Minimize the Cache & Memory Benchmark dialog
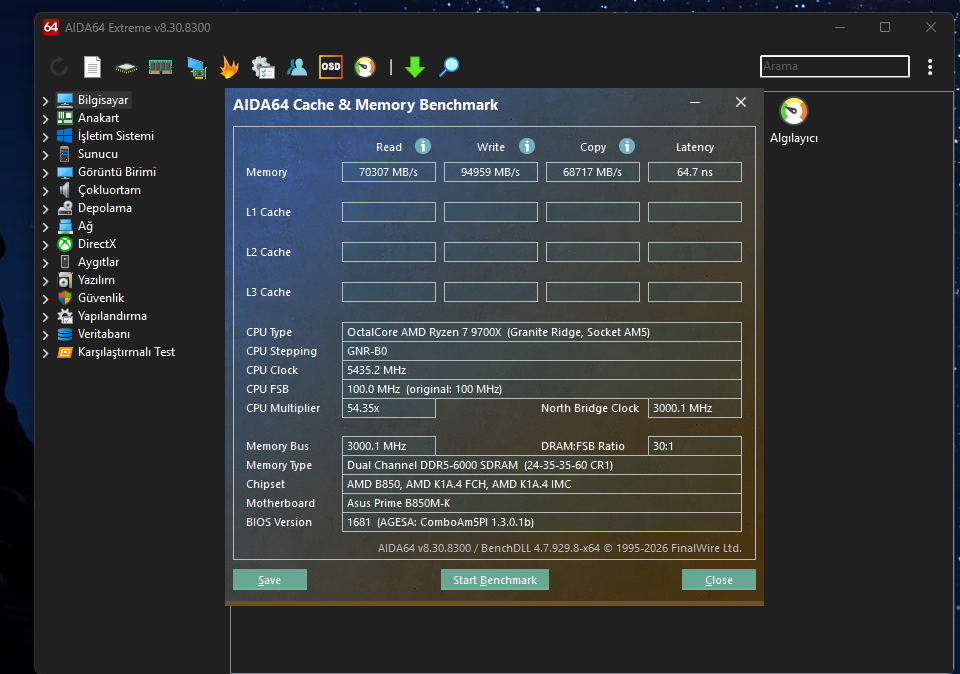The image size is (960, 674). point(695,102)
